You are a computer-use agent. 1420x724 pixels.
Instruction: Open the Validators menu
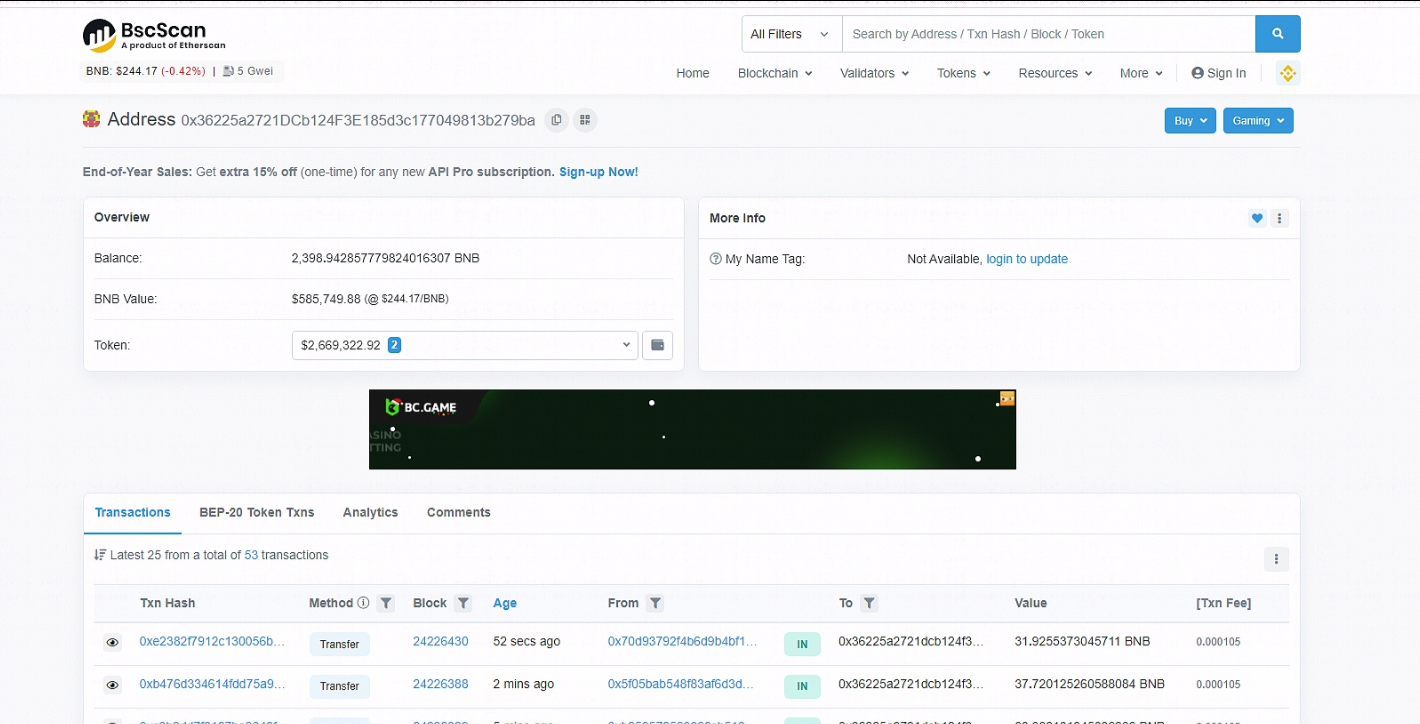(x=874, y=73)
